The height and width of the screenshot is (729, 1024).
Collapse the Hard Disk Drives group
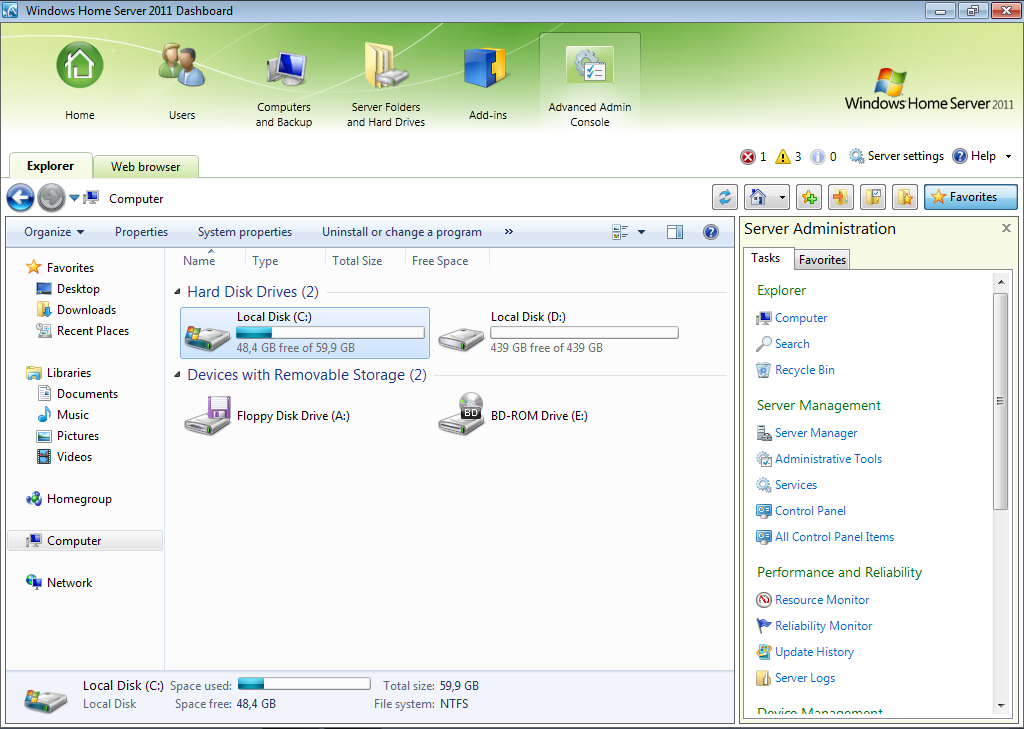[177, 292]
